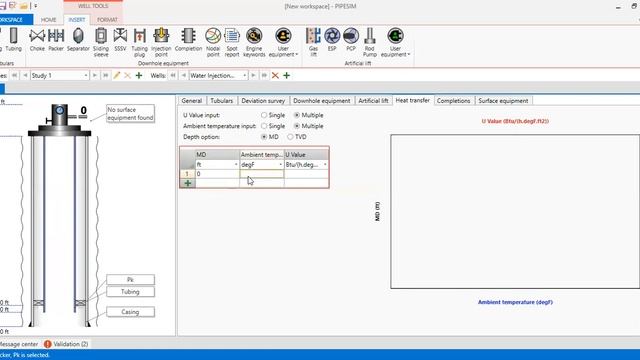This screenshot has width=640, height=360.
Task: Add table row with green plus
Action: [188, 183]
